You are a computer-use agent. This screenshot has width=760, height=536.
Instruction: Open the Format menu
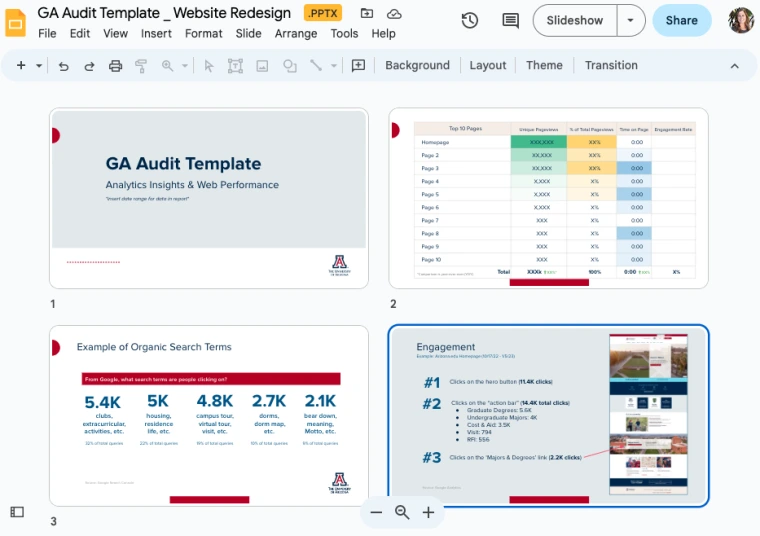204,33
